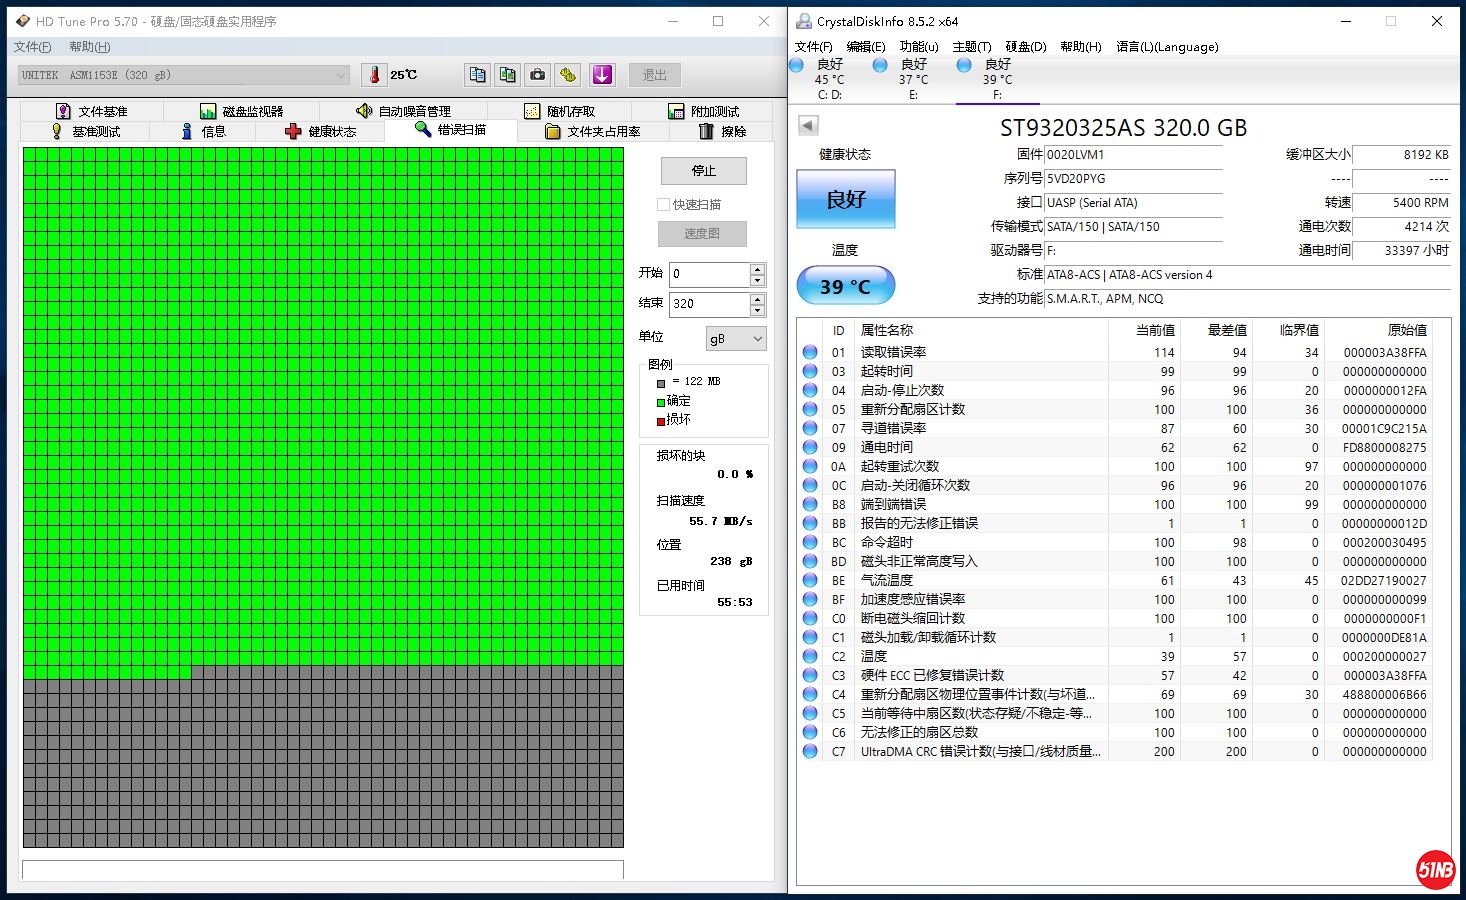This screenshot has width=1466, height=900.
Task: Open the 单位 unit dropdown showing gB
Action: (736, 339)
